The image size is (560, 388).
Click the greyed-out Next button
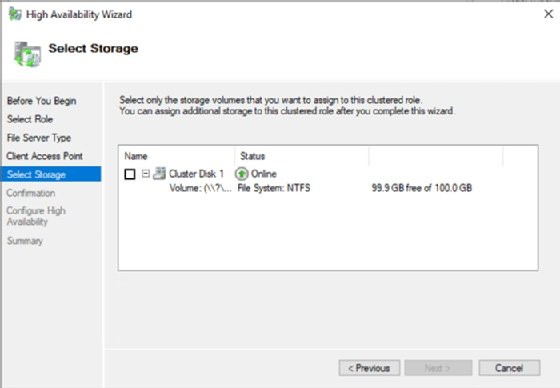pyautogui.click(x=438, y=368)
